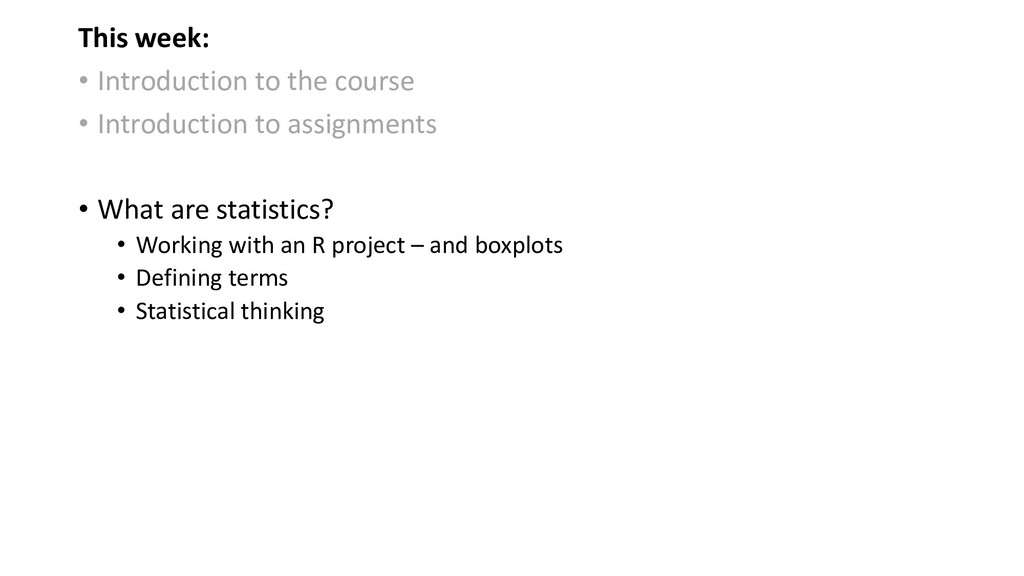Select the "Statistical thinking" sub-bullet text
1024x576 pixels.
tap(230, 312)
